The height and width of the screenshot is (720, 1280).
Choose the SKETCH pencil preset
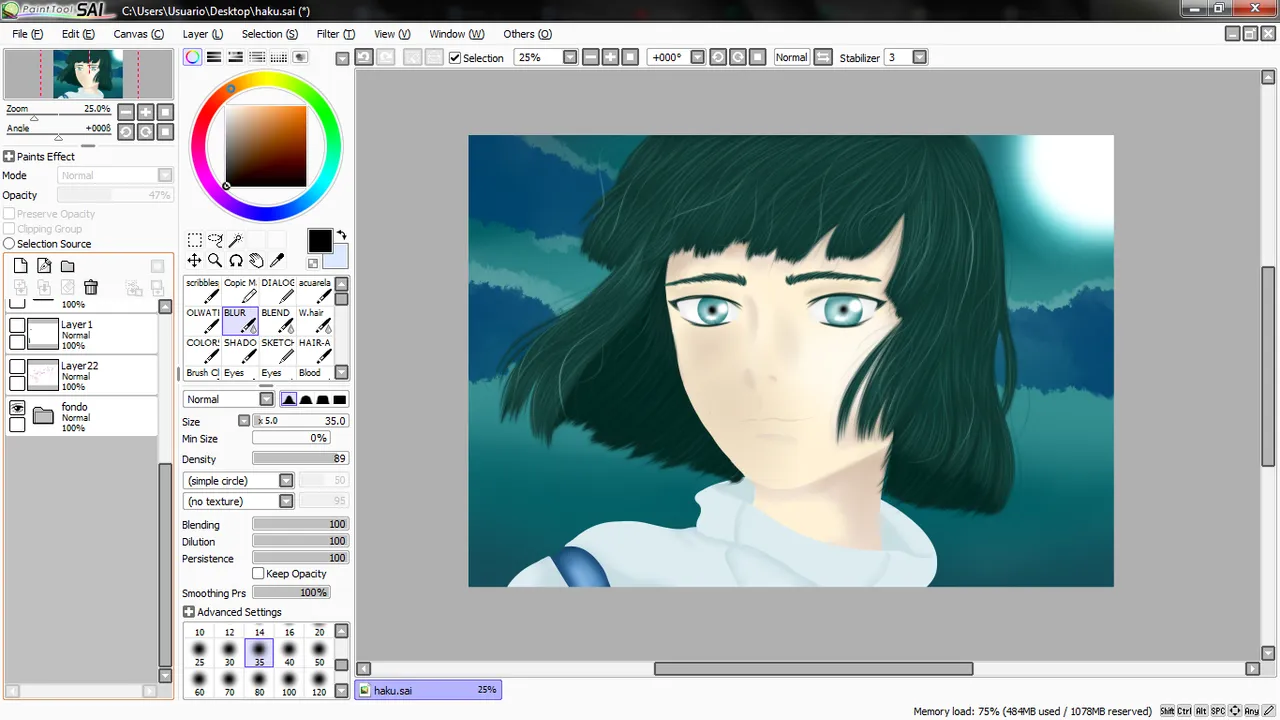pyautogui.click(x=277, y=350)
